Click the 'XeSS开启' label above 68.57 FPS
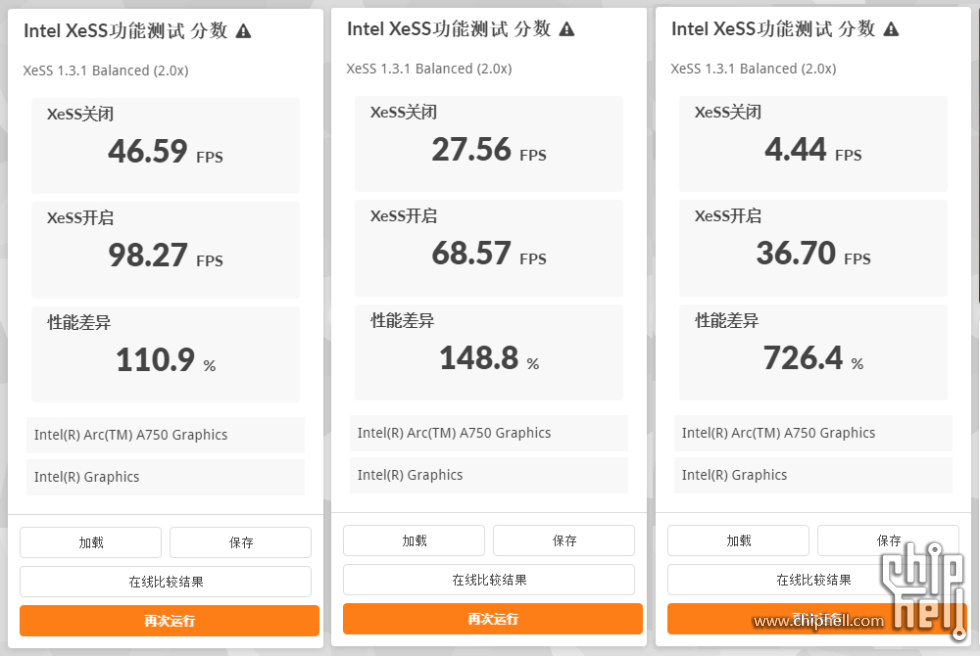 pyautogui.click(x=403, y=216)
